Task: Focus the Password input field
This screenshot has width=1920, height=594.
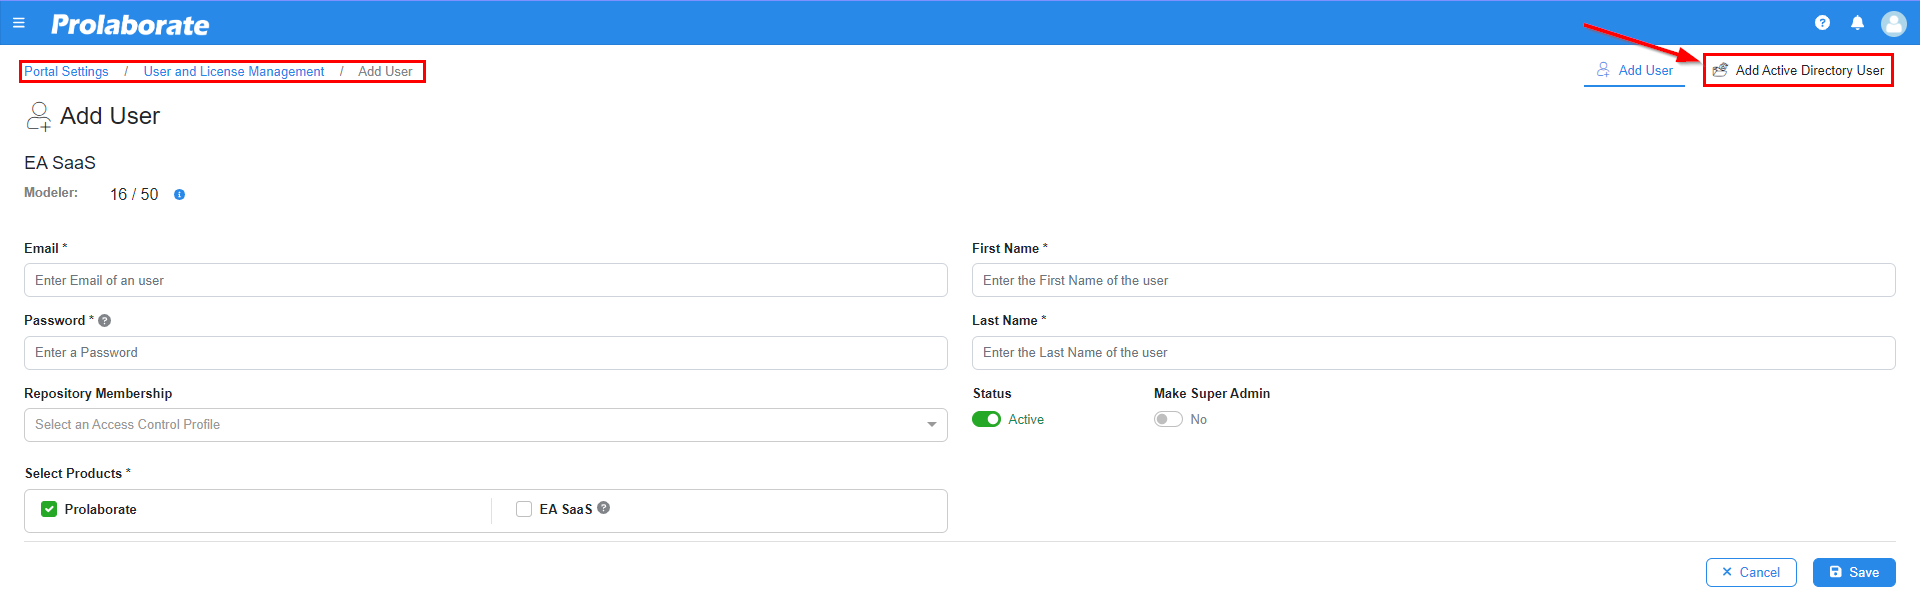Action: [x=486, y=353]
